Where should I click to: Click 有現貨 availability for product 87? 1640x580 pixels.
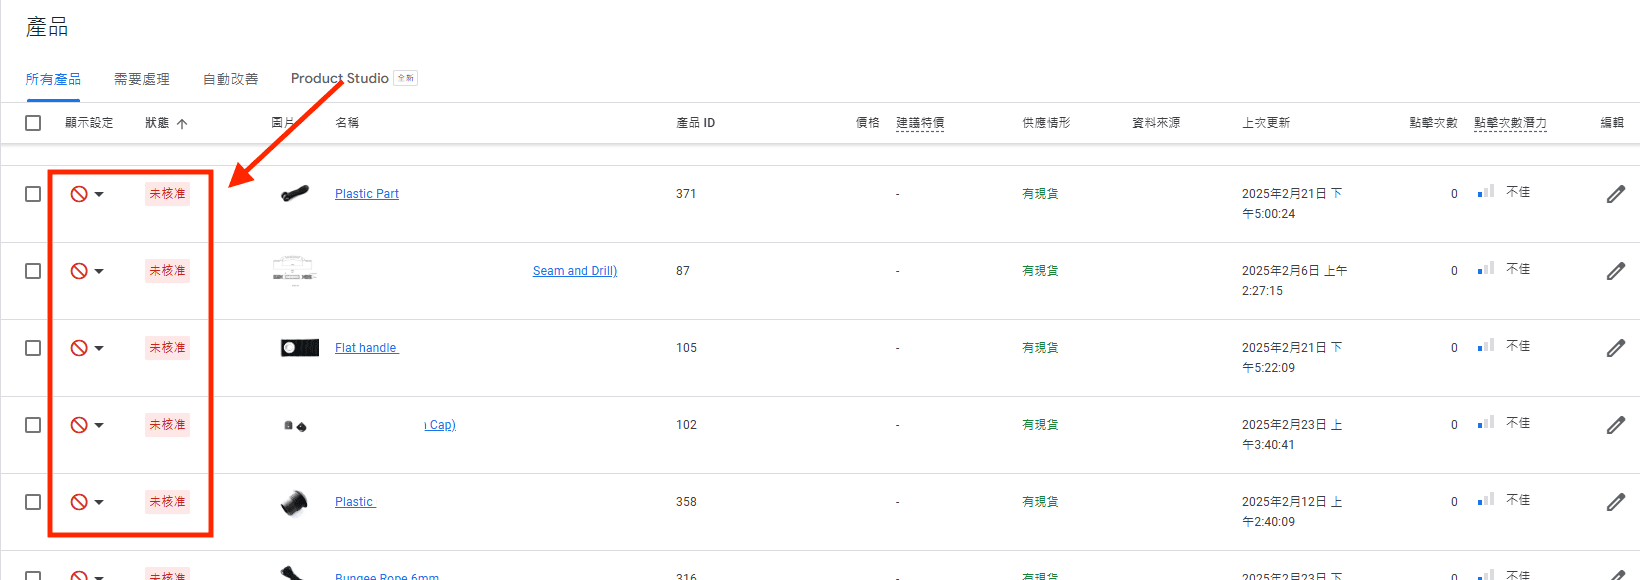click(x=1040, y=271)
